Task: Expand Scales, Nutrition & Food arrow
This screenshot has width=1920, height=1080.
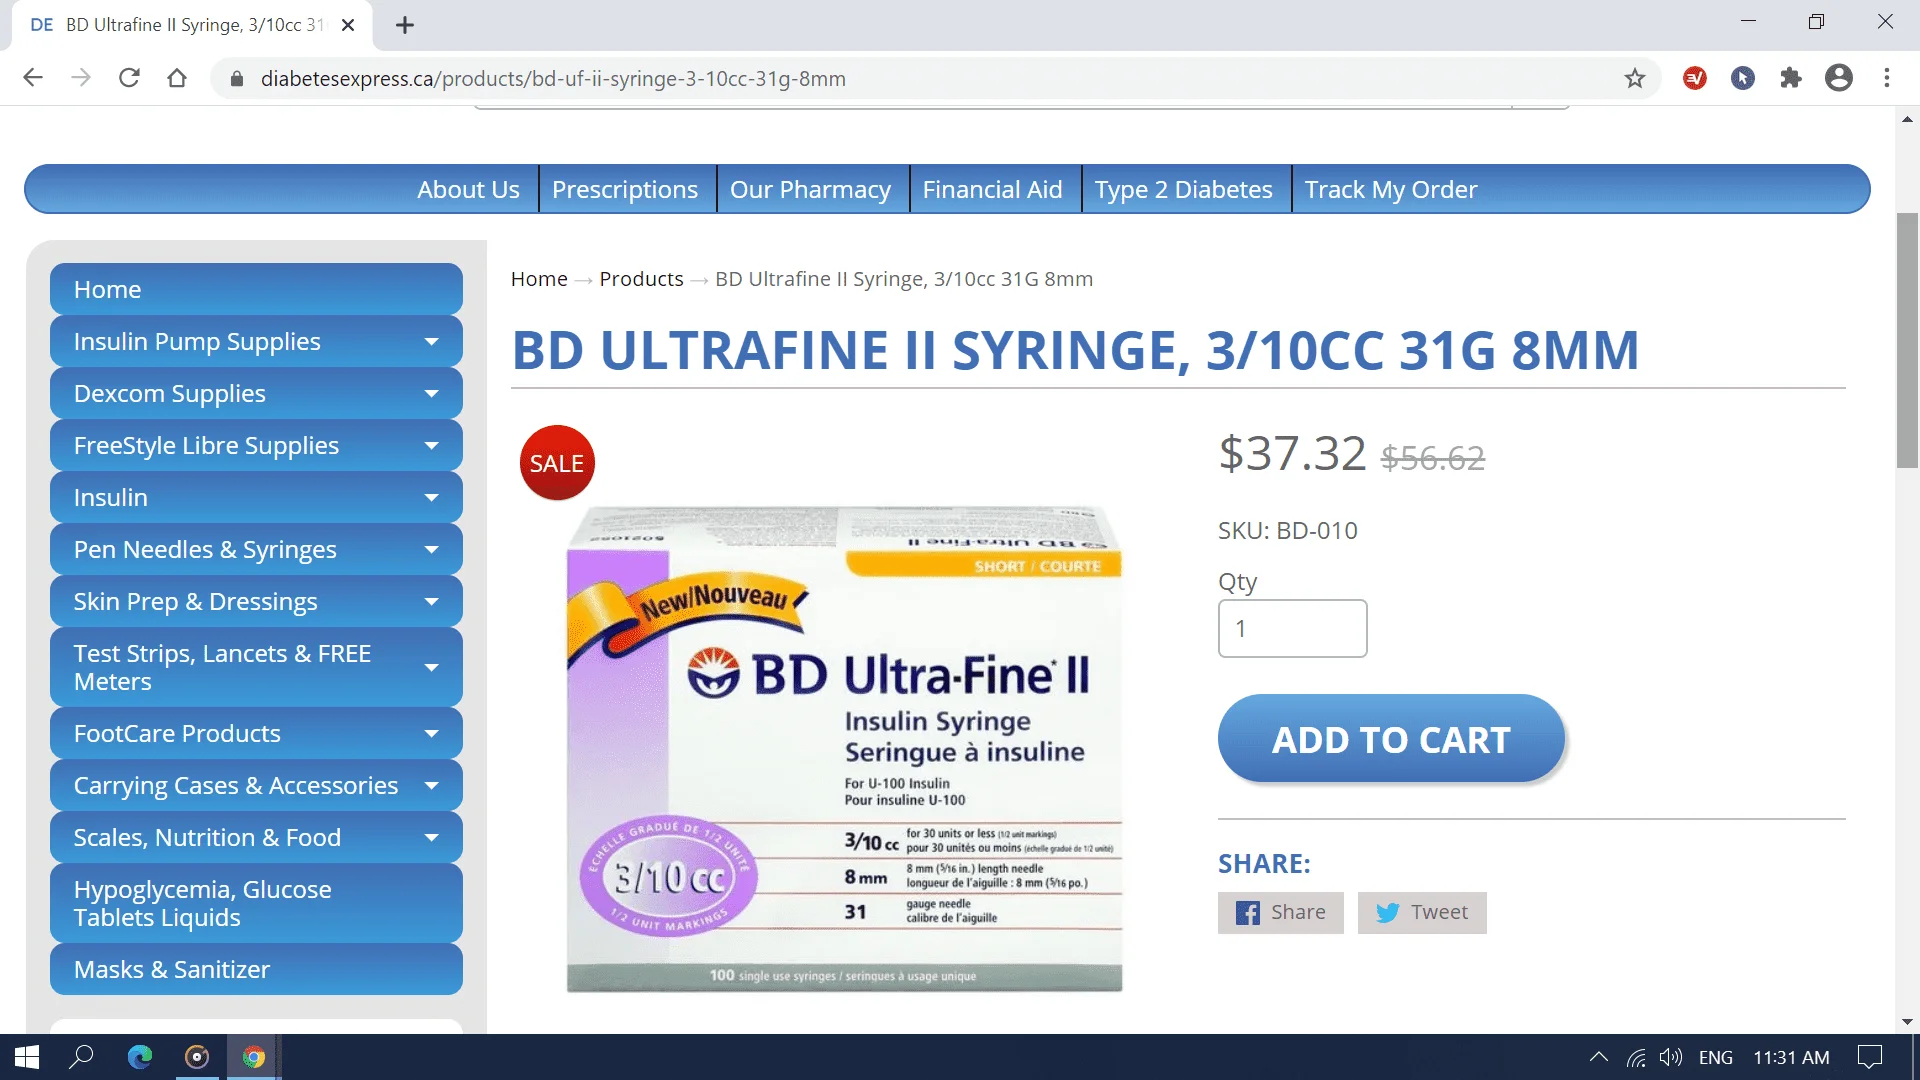Action: (432, 838)
